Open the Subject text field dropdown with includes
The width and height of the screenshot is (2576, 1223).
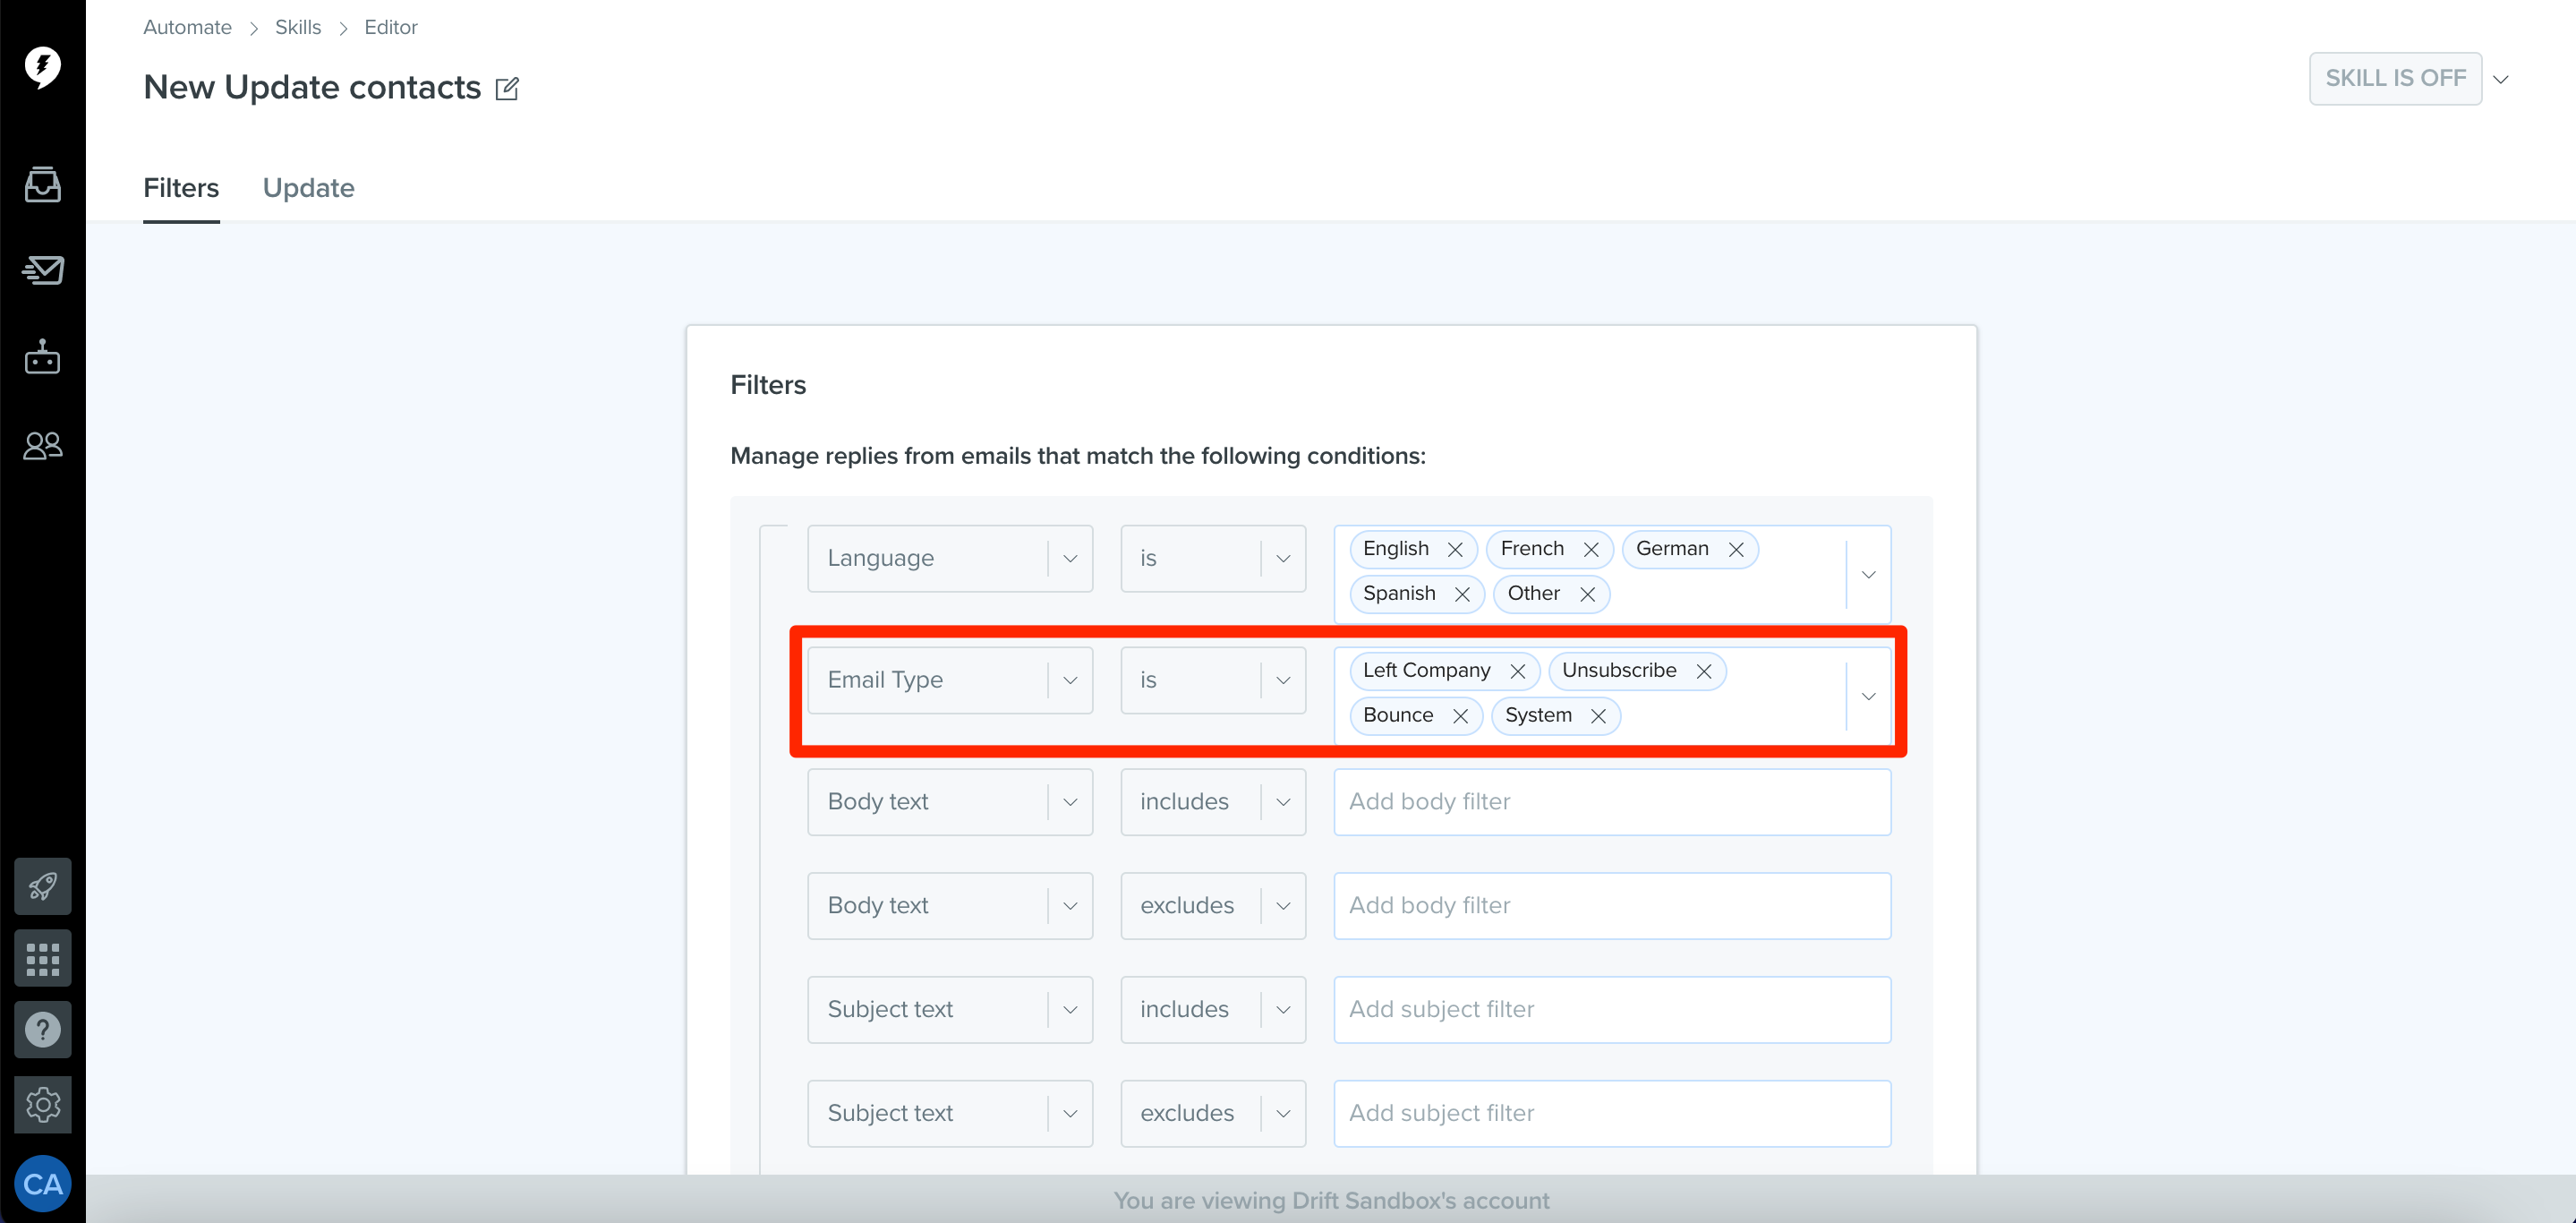[x=950, y=1010]
